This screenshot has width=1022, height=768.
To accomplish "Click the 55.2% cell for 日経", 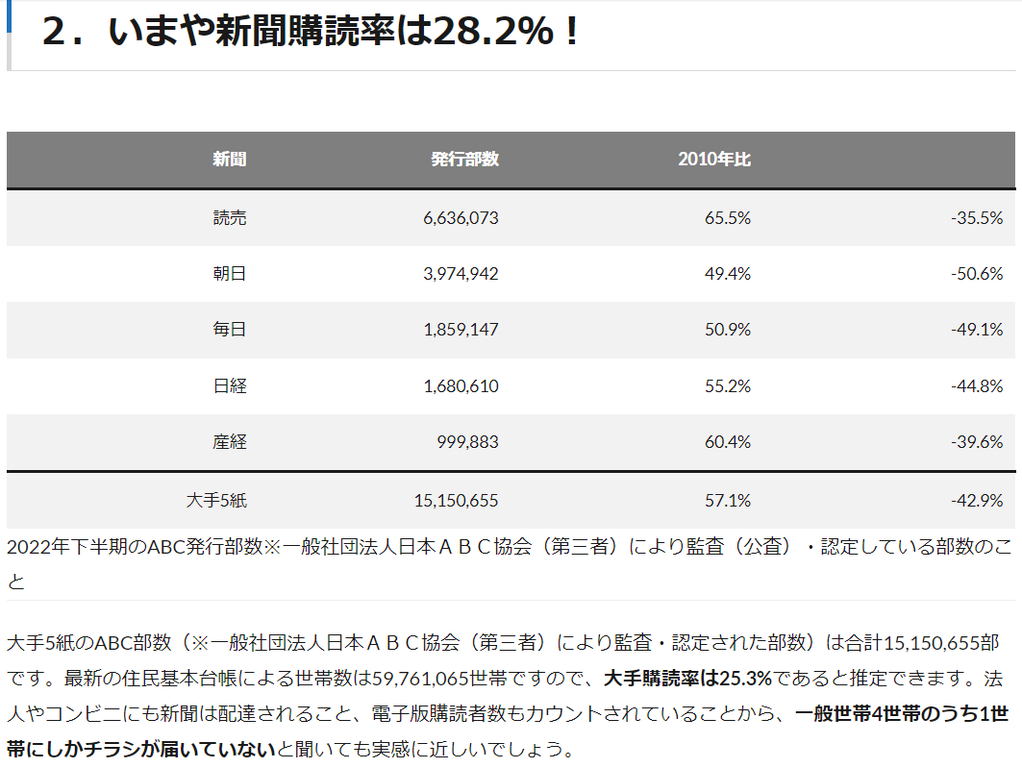I will 727,386.
